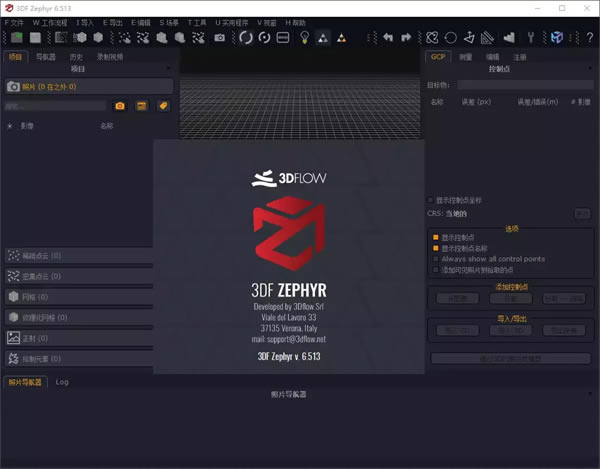The image size is (600, 469).
Task: Open the T 工具 menu
Action: (197, 23)
